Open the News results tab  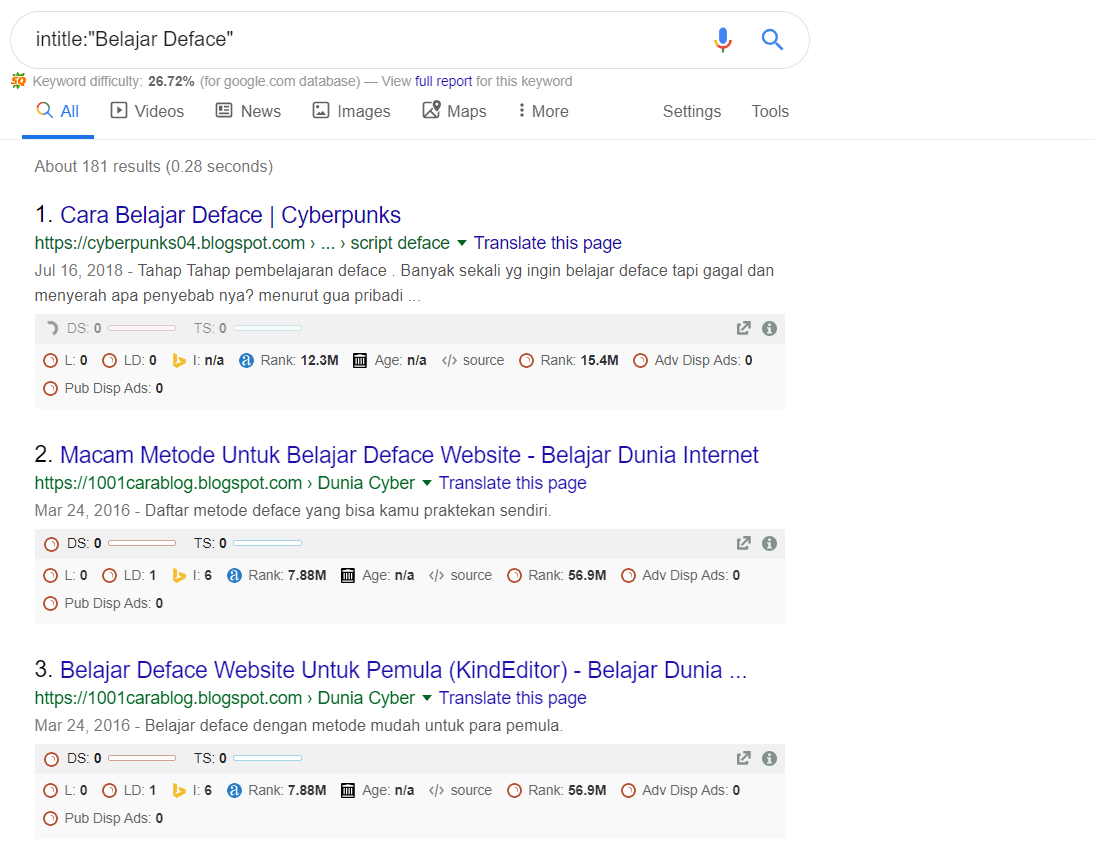pos(247,111)
